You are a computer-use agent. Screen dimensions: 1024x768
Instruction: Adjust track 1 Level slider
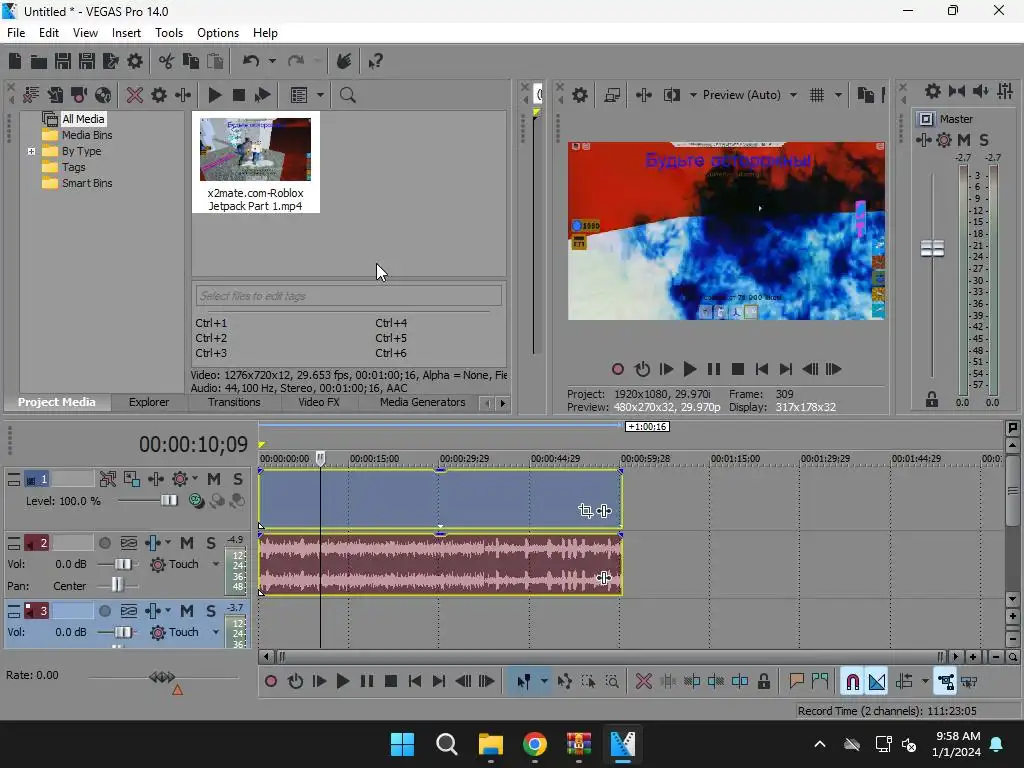click(x=168, y=501)
